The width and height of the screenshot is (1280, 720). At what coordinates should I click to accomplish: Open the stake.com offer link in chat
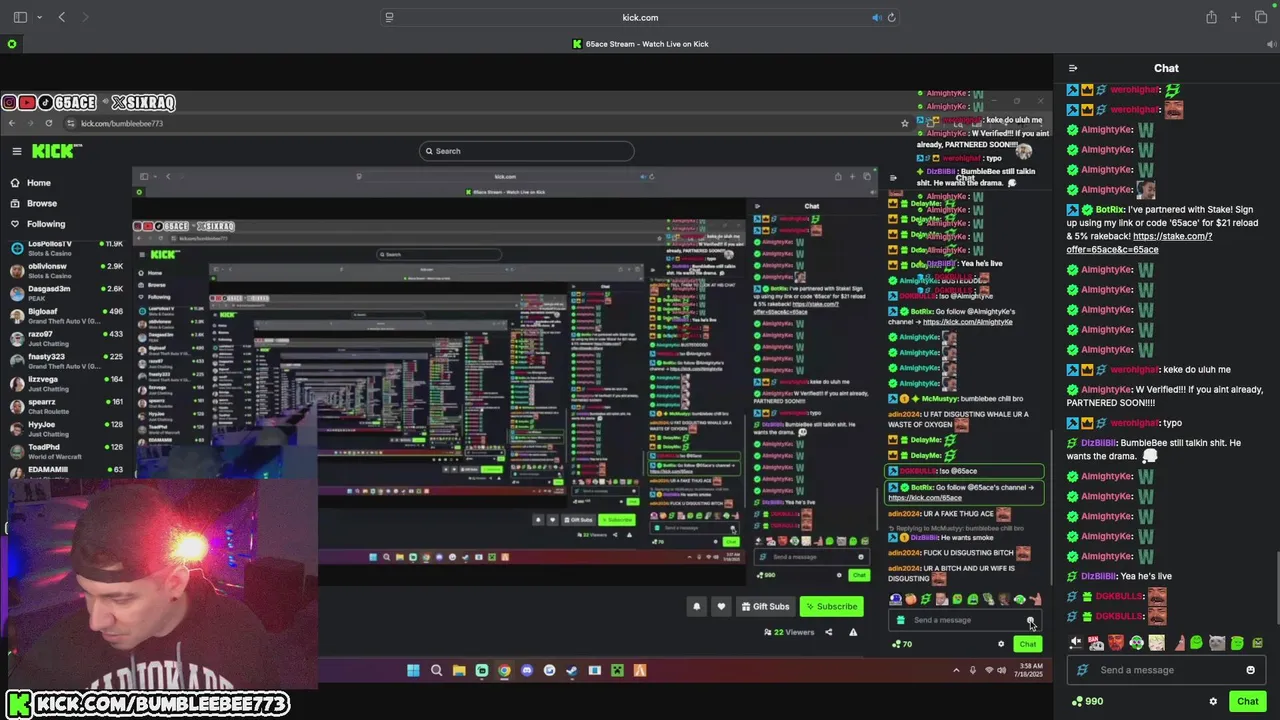[x=1138, y=243]
